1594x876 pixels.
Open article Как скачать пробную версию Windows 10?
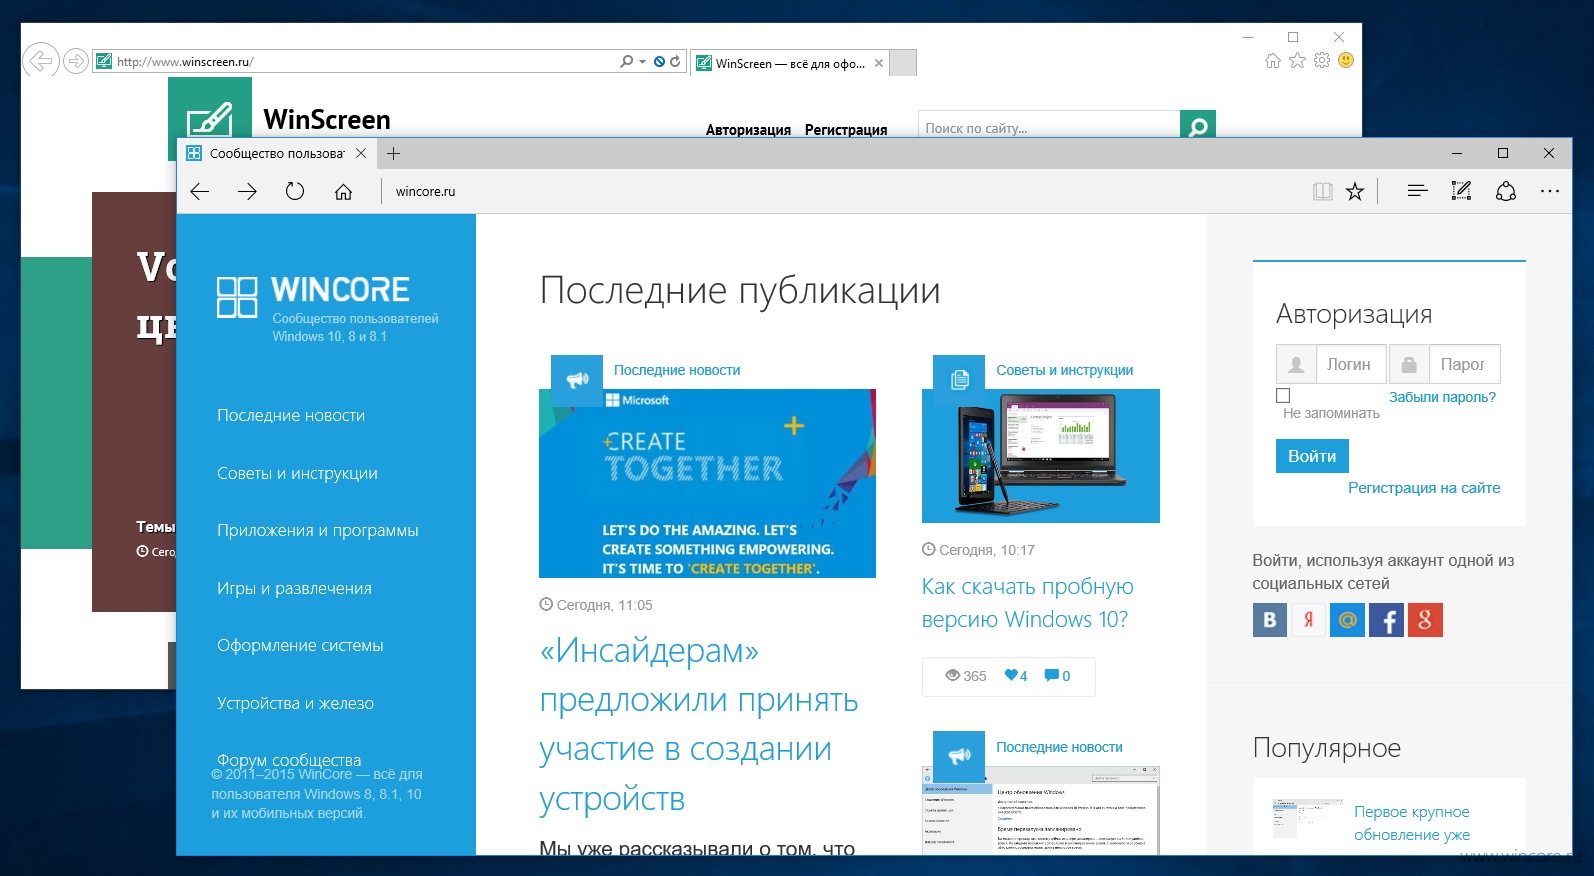click(x=1028, y=603)
